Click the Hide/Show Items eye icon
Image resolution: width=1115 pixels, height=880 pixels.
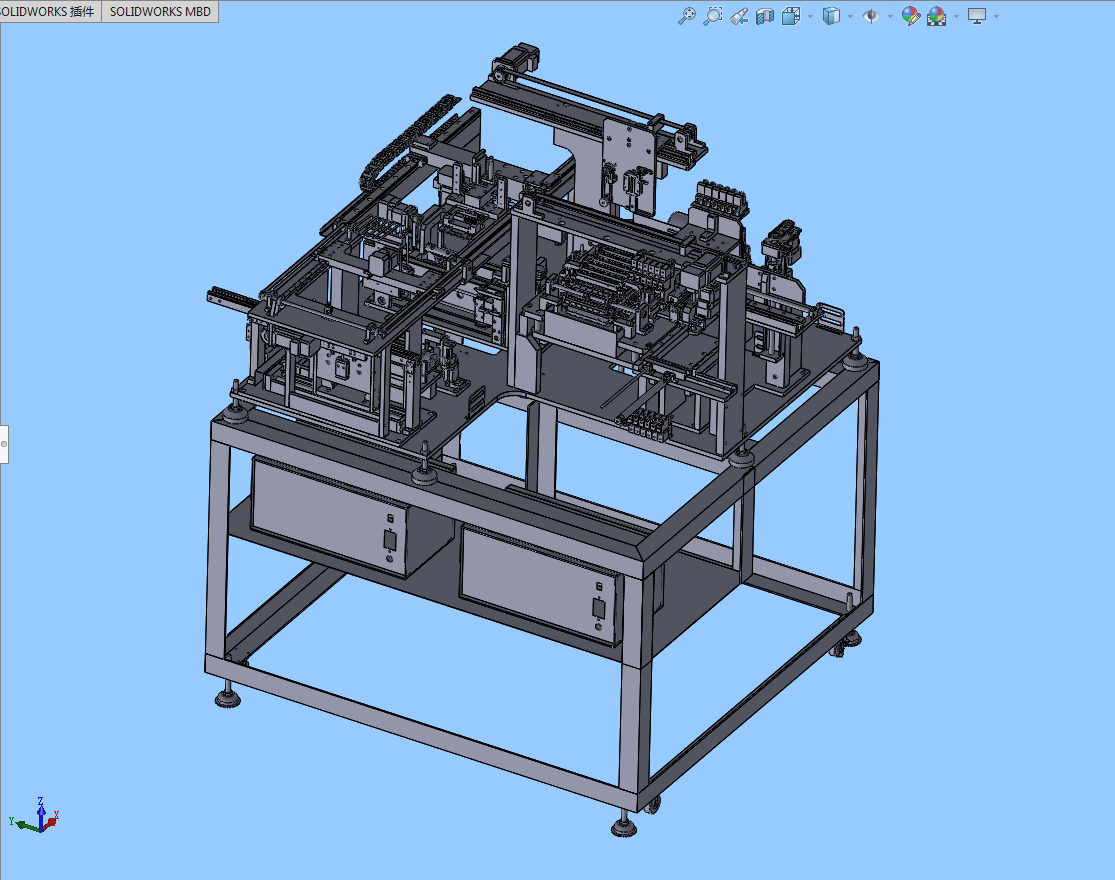point(870,16)
